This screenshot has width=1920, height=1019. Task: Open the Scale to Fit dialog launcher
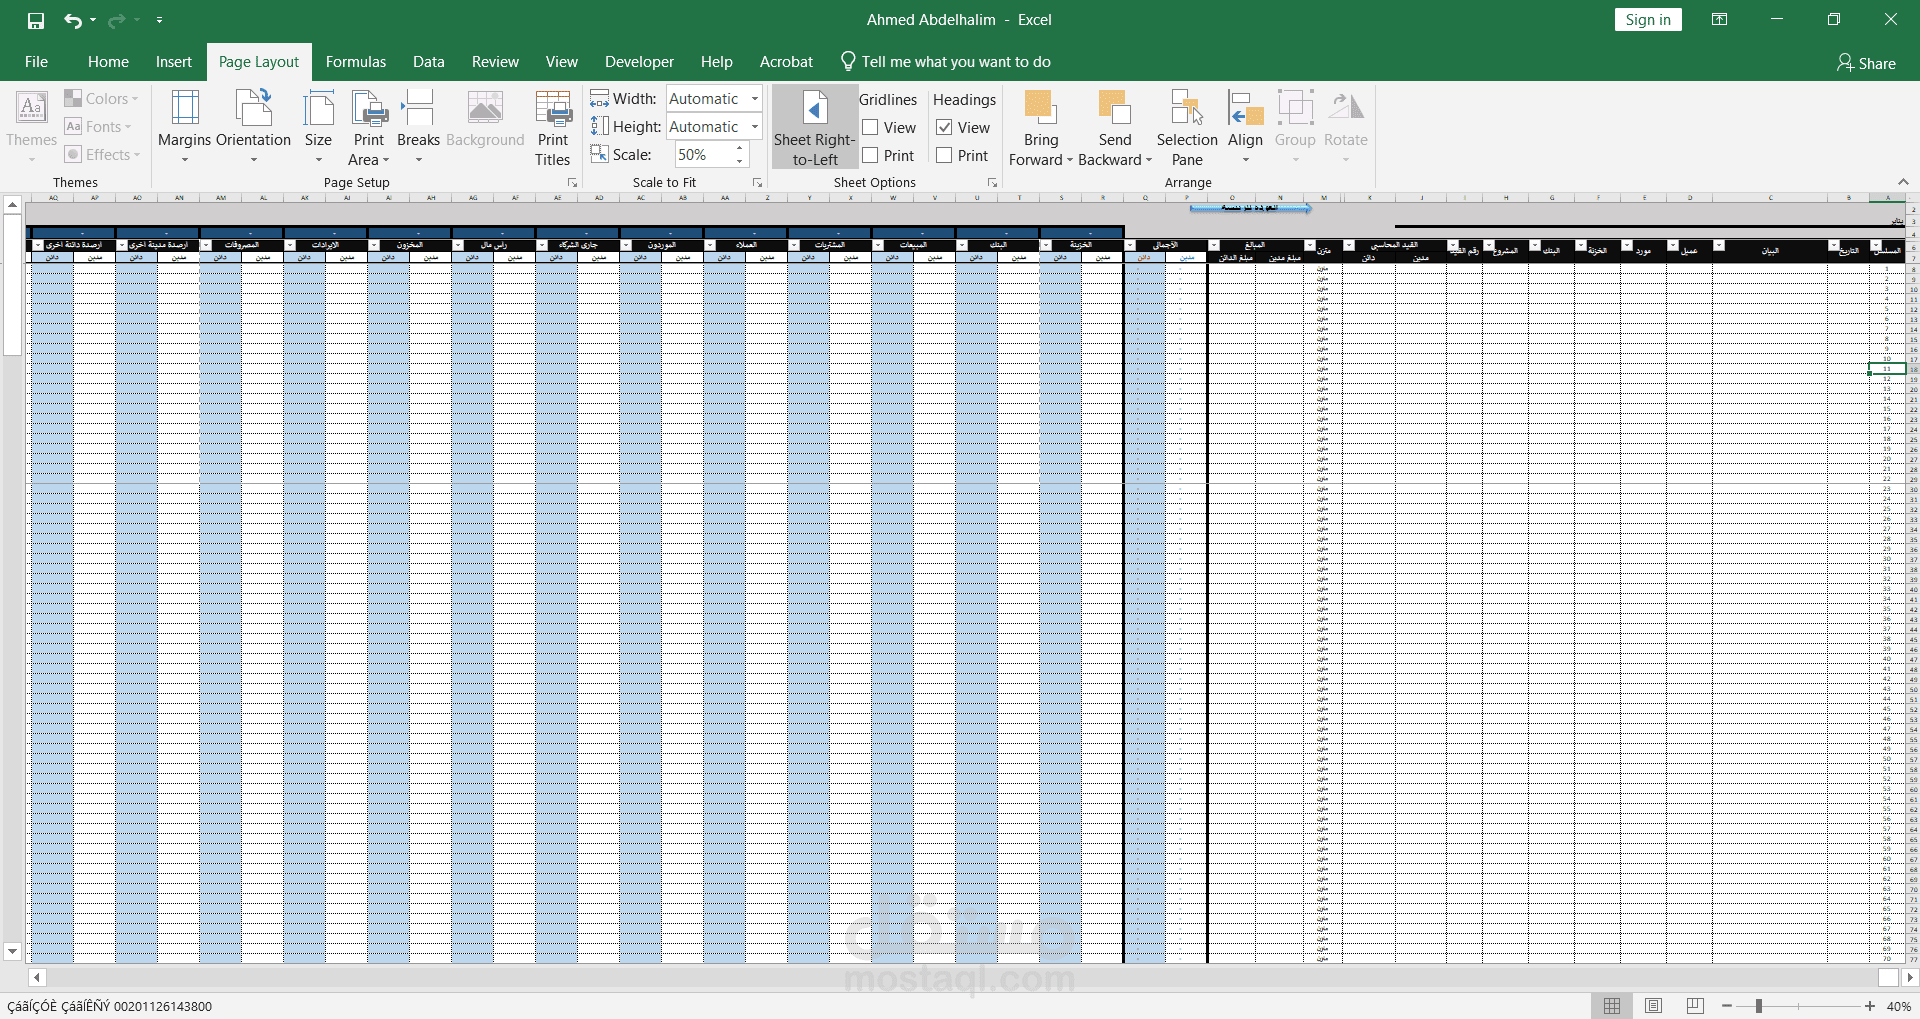tap(757, 183)
